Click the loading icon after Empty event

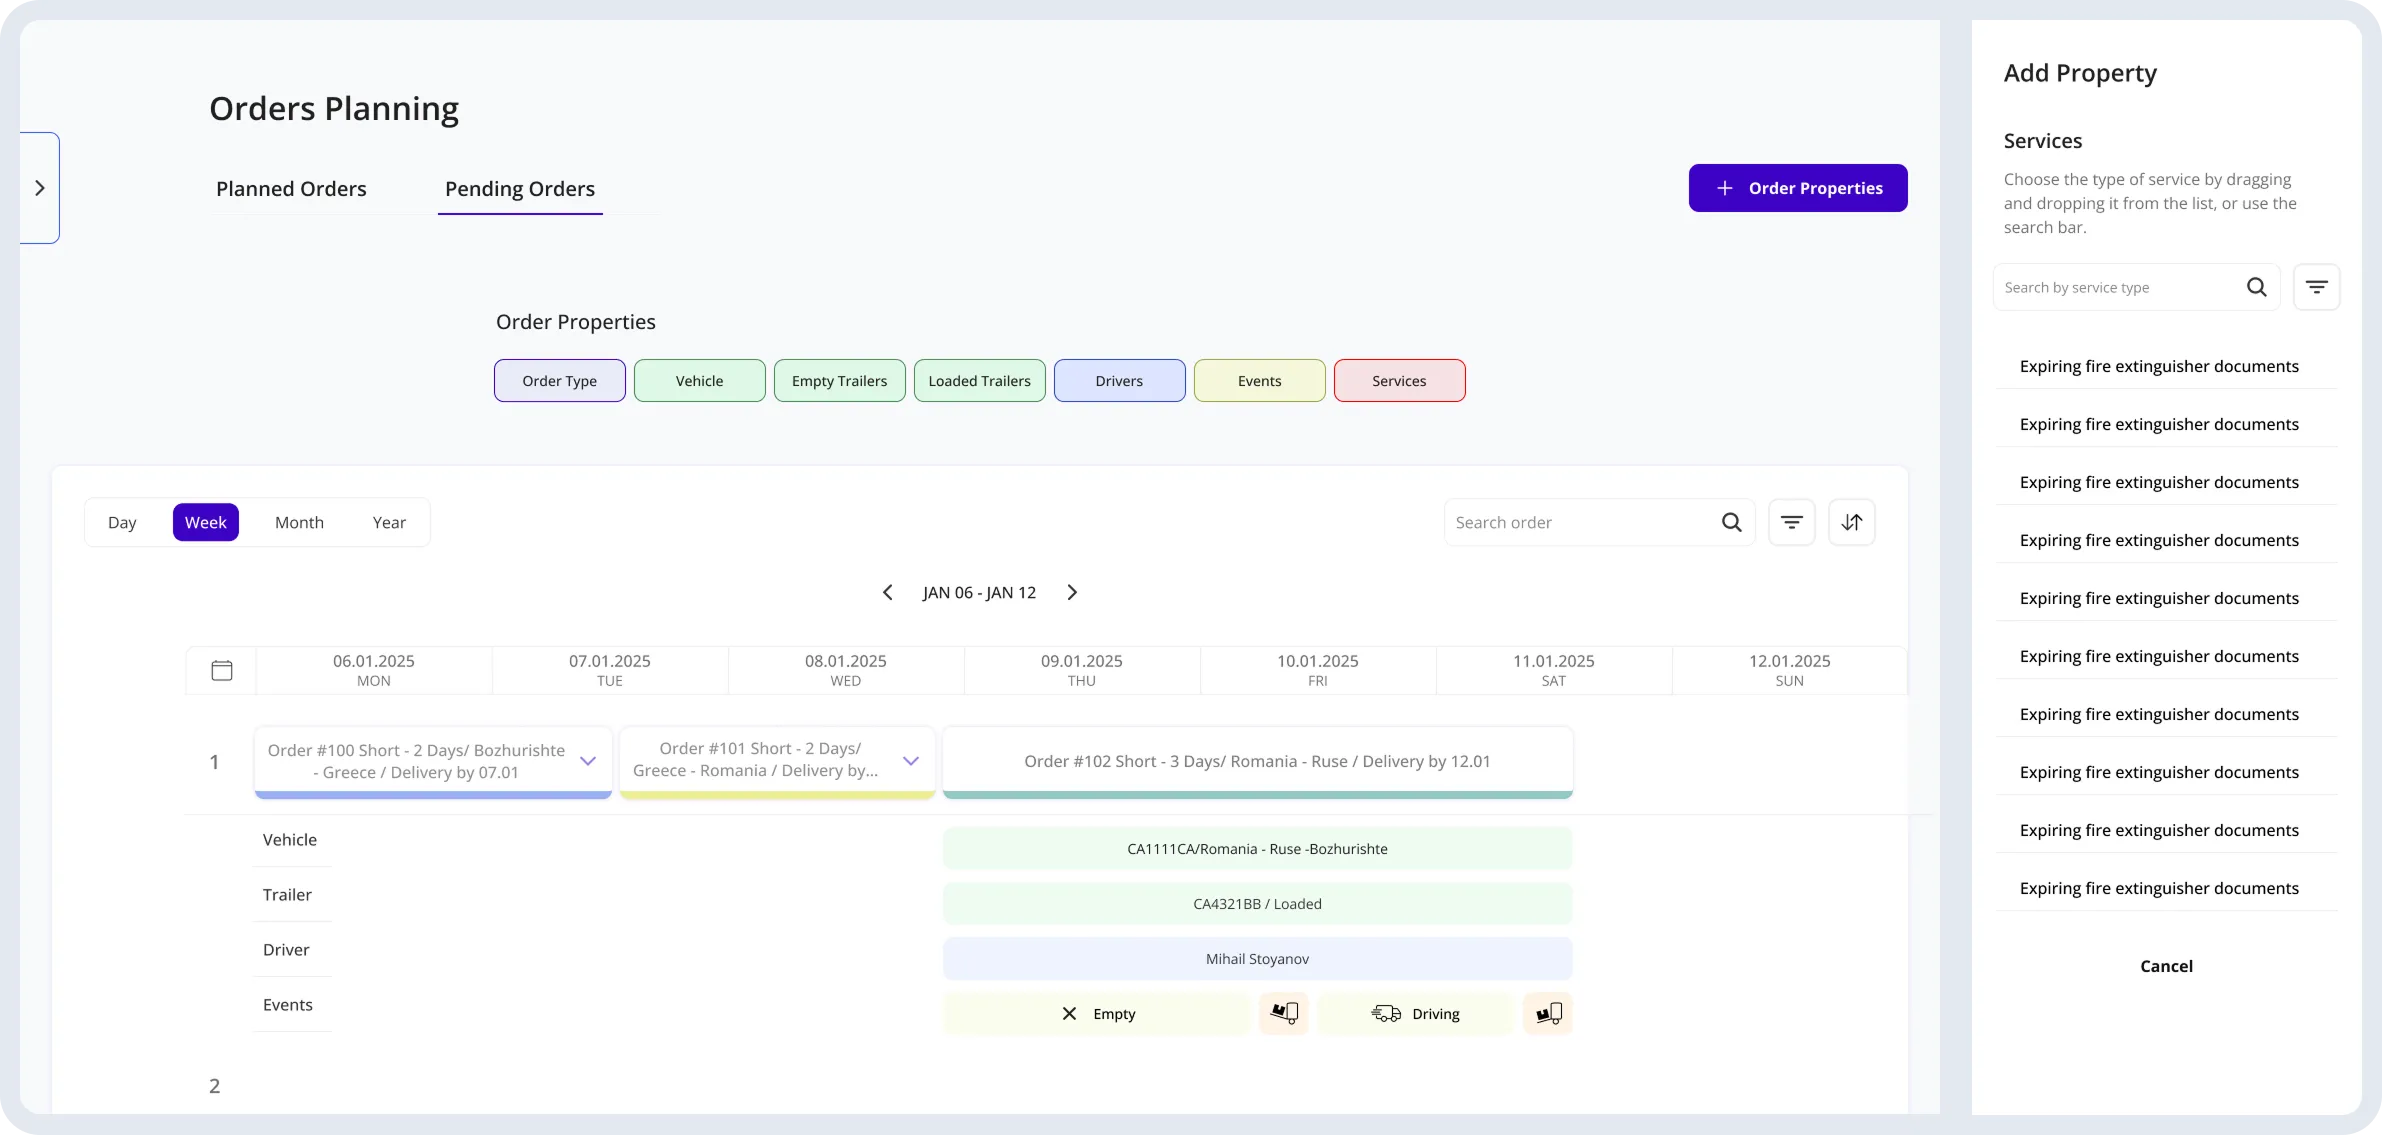tap(1284, 1013)
